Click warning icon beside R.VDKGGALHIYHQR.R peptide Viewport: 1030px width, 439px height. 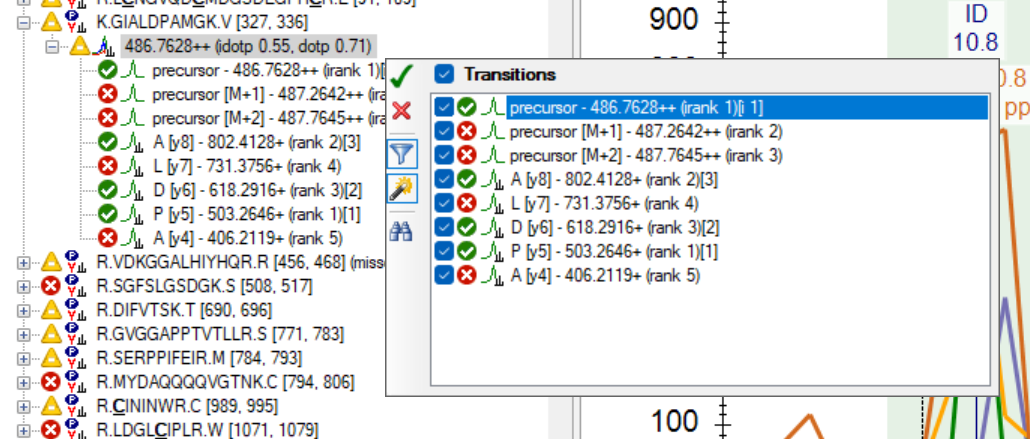(x=50, y=262)
